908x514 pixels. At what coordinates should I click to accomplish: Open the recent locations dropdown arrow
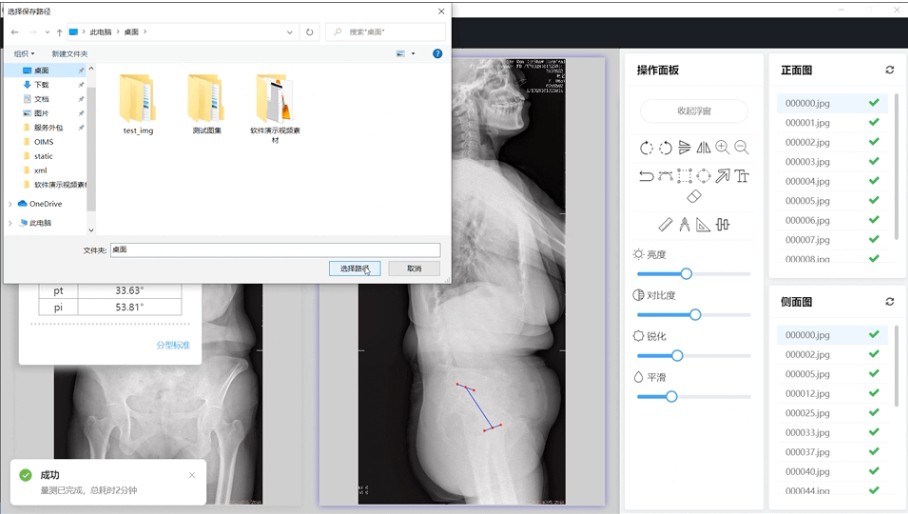(47, 32)
